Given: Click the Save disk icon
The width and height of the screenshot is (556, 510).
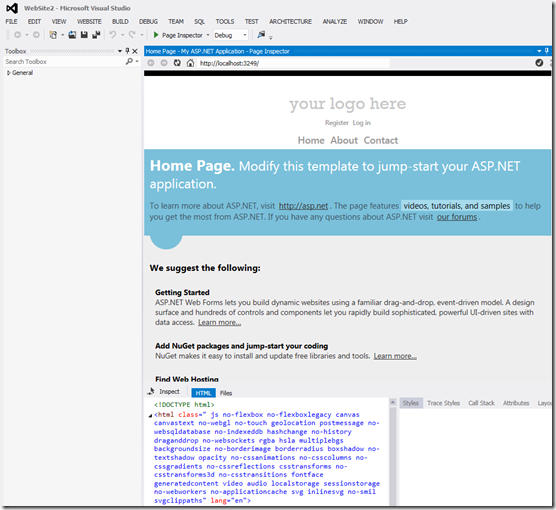Looking at the screenshot, I should tap(84, 35).
